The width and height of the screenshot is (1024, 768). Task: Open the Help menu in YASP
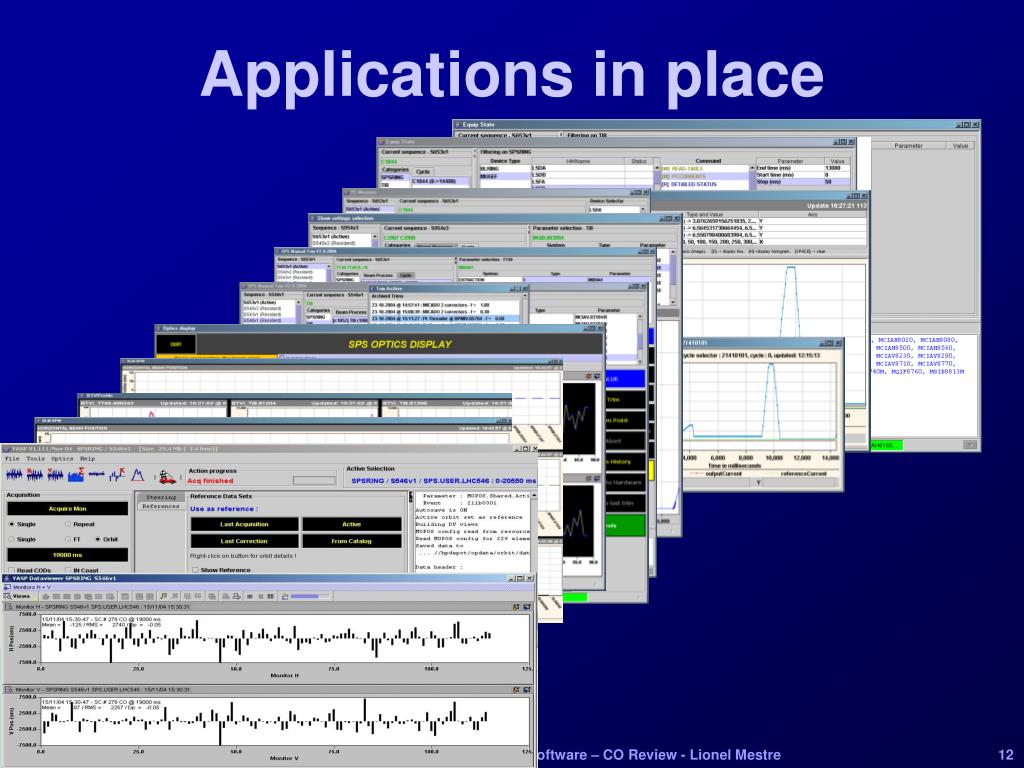pyautogui.click(x=88, y=458)
